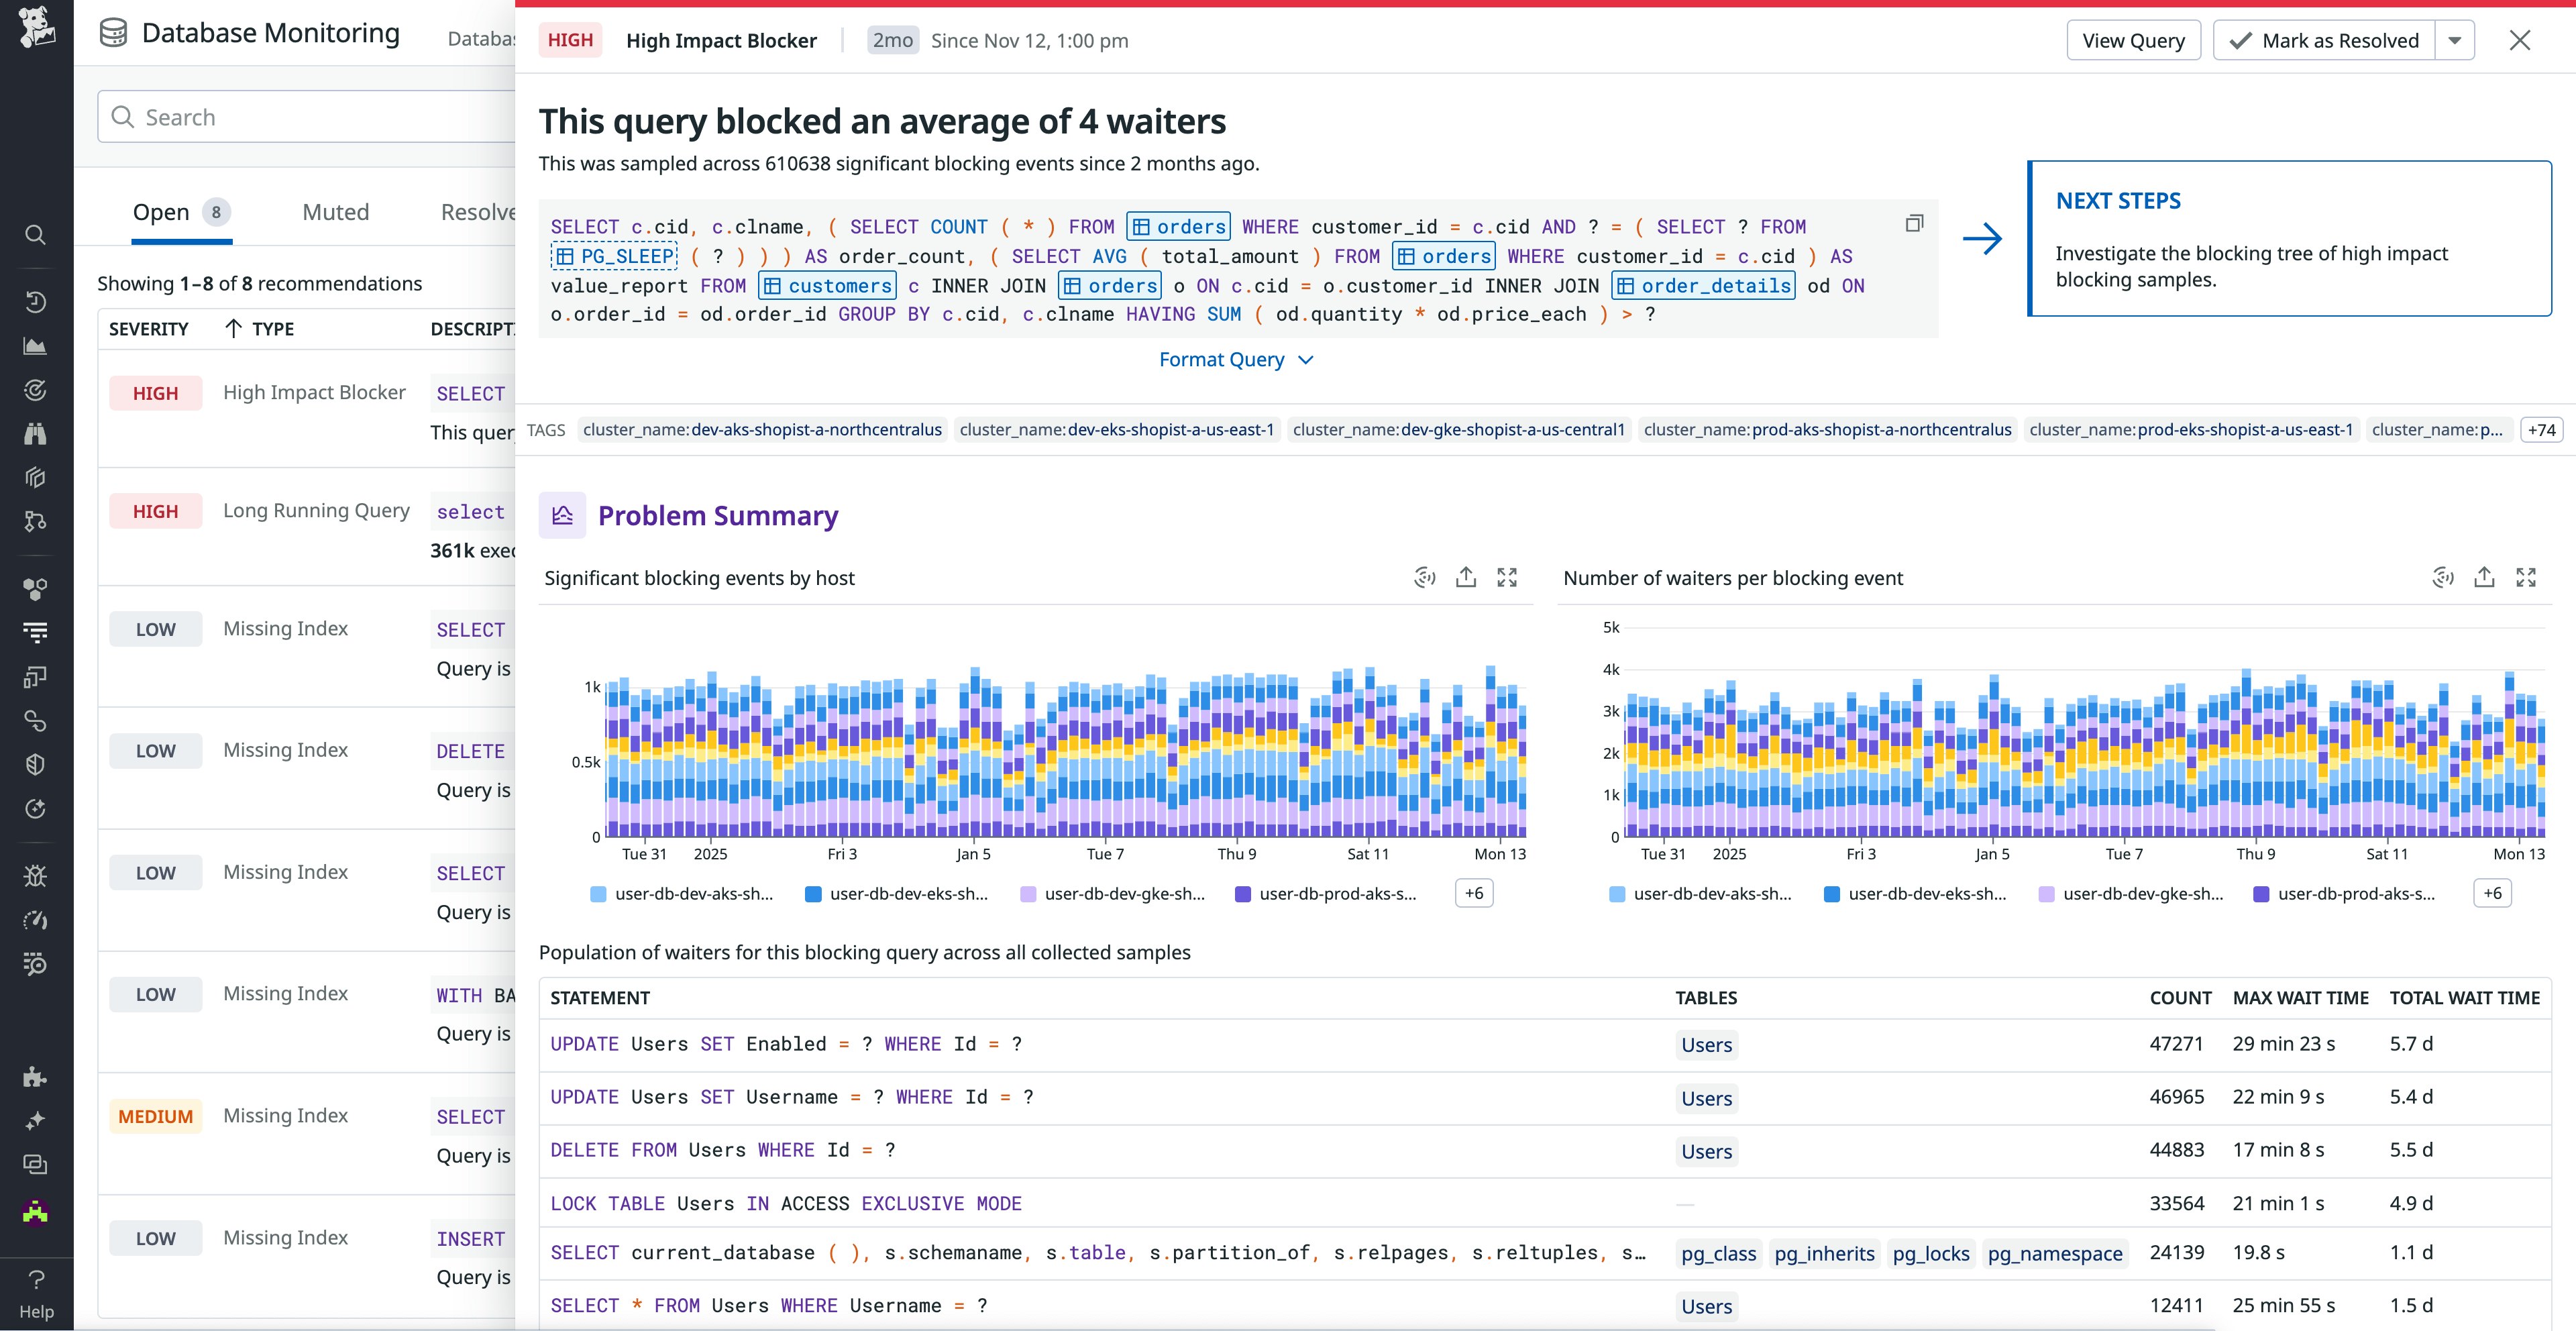Open the bug icon in left sidebar
This screenshot has height=1331, width=2576.
[35, 876]
